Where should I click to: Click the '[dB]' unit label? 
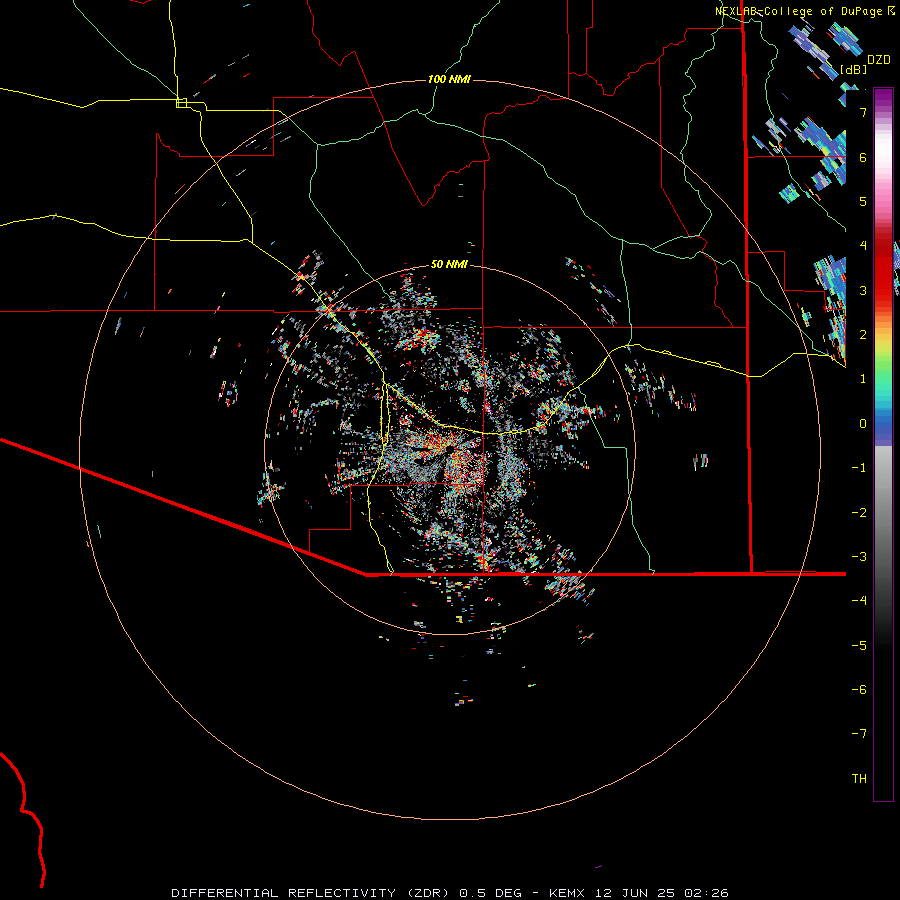[854, 69]
